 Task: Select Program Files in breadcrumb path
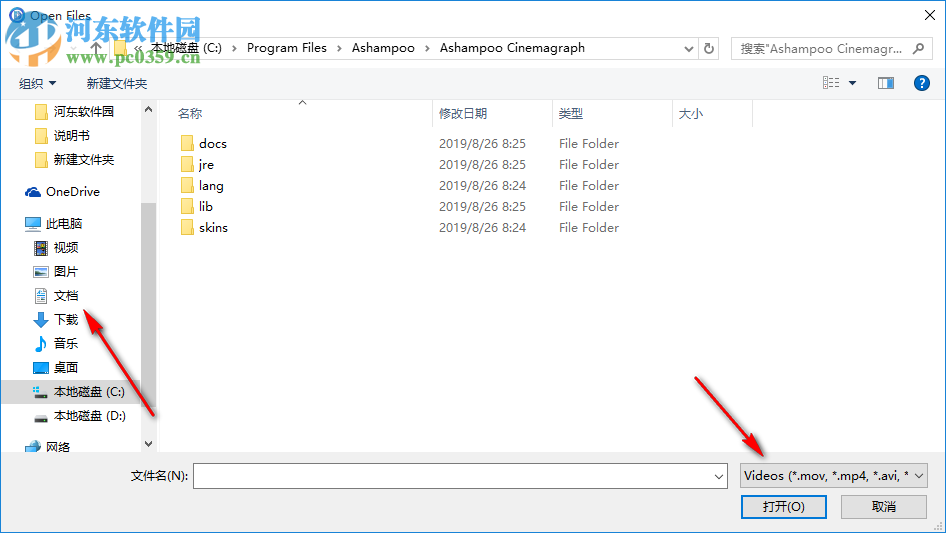287,48
